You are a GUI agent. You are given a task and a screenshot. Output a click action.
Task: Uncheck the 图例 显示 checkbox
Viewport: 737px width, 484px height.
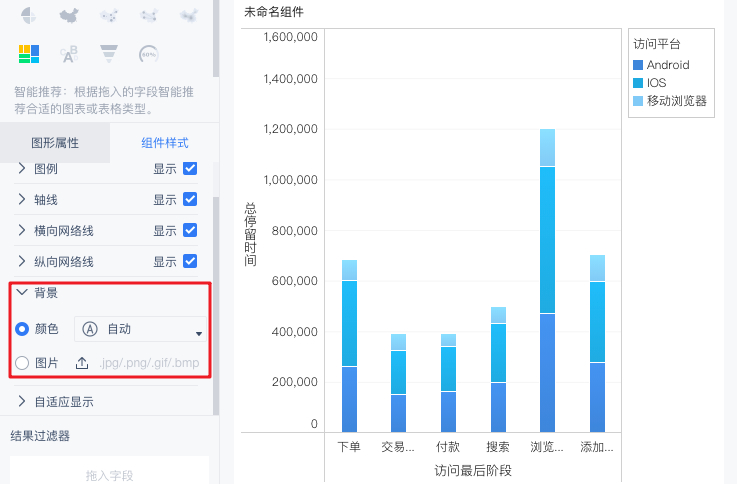tap(190, 168)
